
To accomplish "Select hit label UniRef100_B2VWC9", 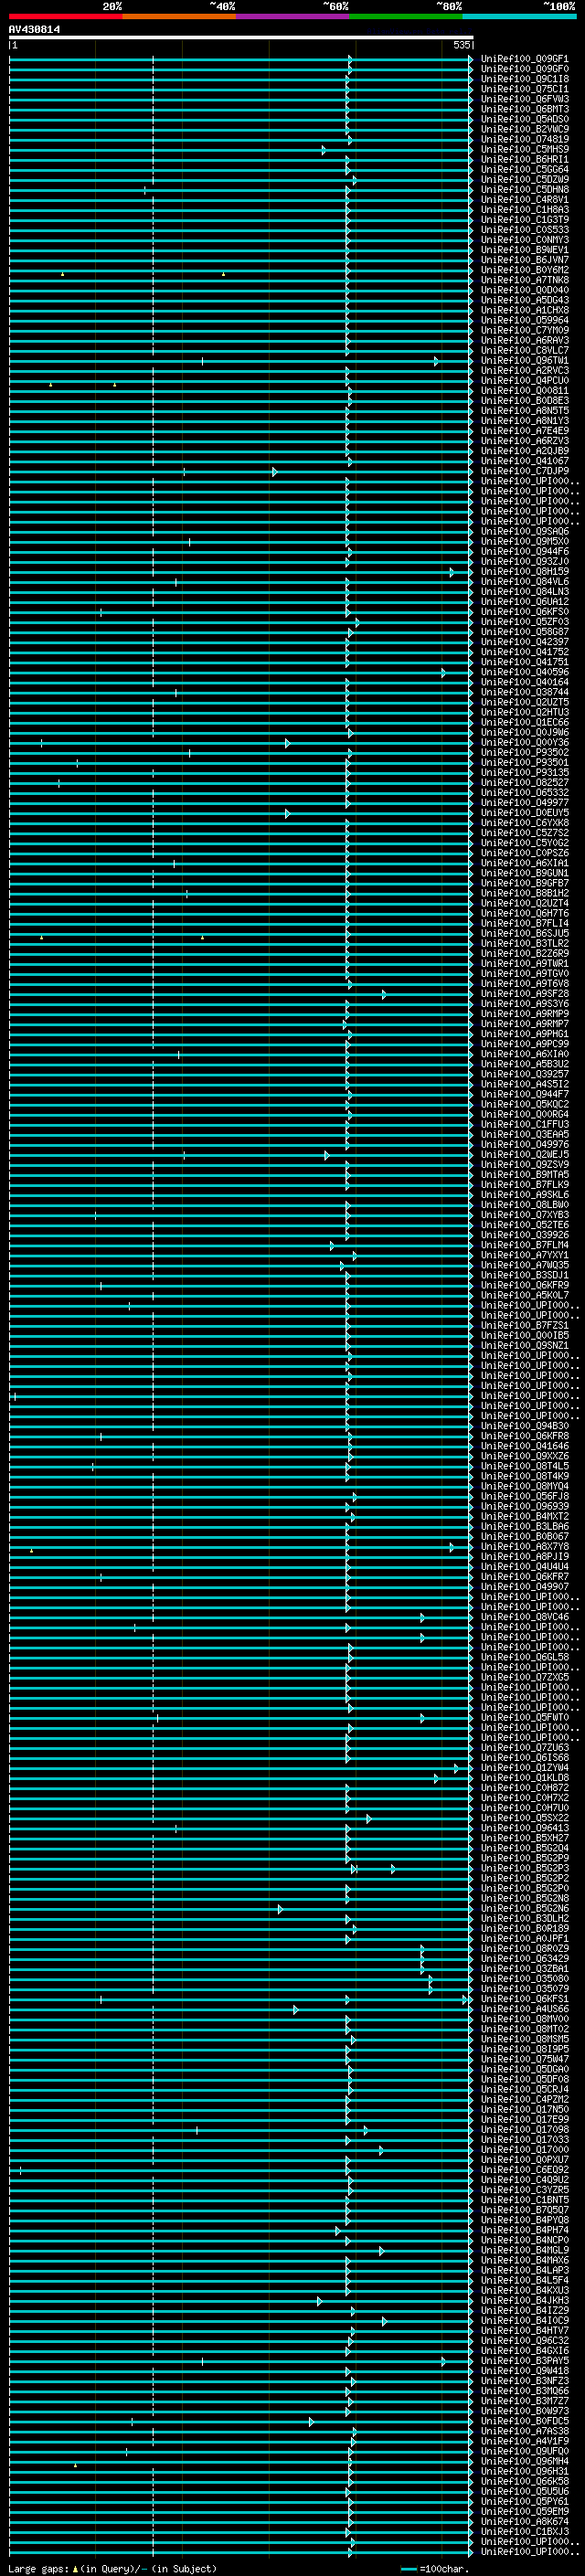I will [x=525, y=129].
